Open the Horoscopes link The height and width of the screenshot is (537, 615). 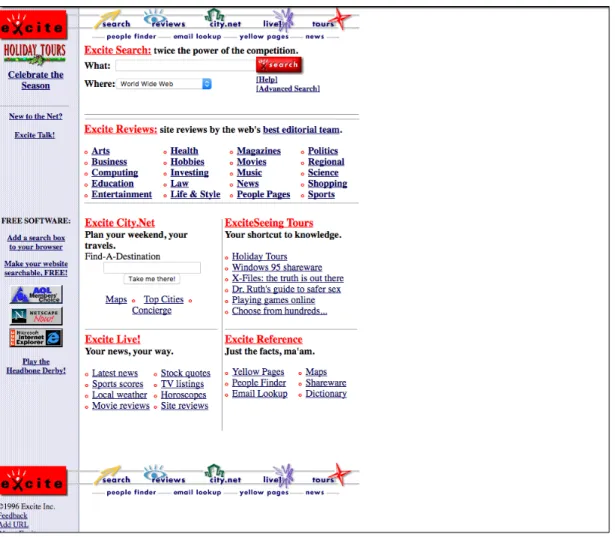(184, 395)
